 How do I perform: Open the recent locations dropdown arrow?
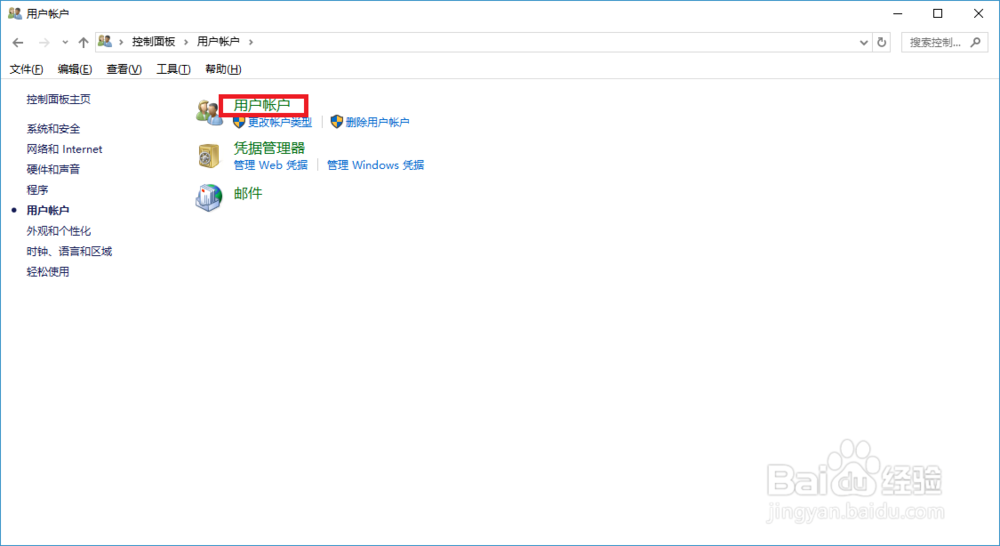point(65,43)
